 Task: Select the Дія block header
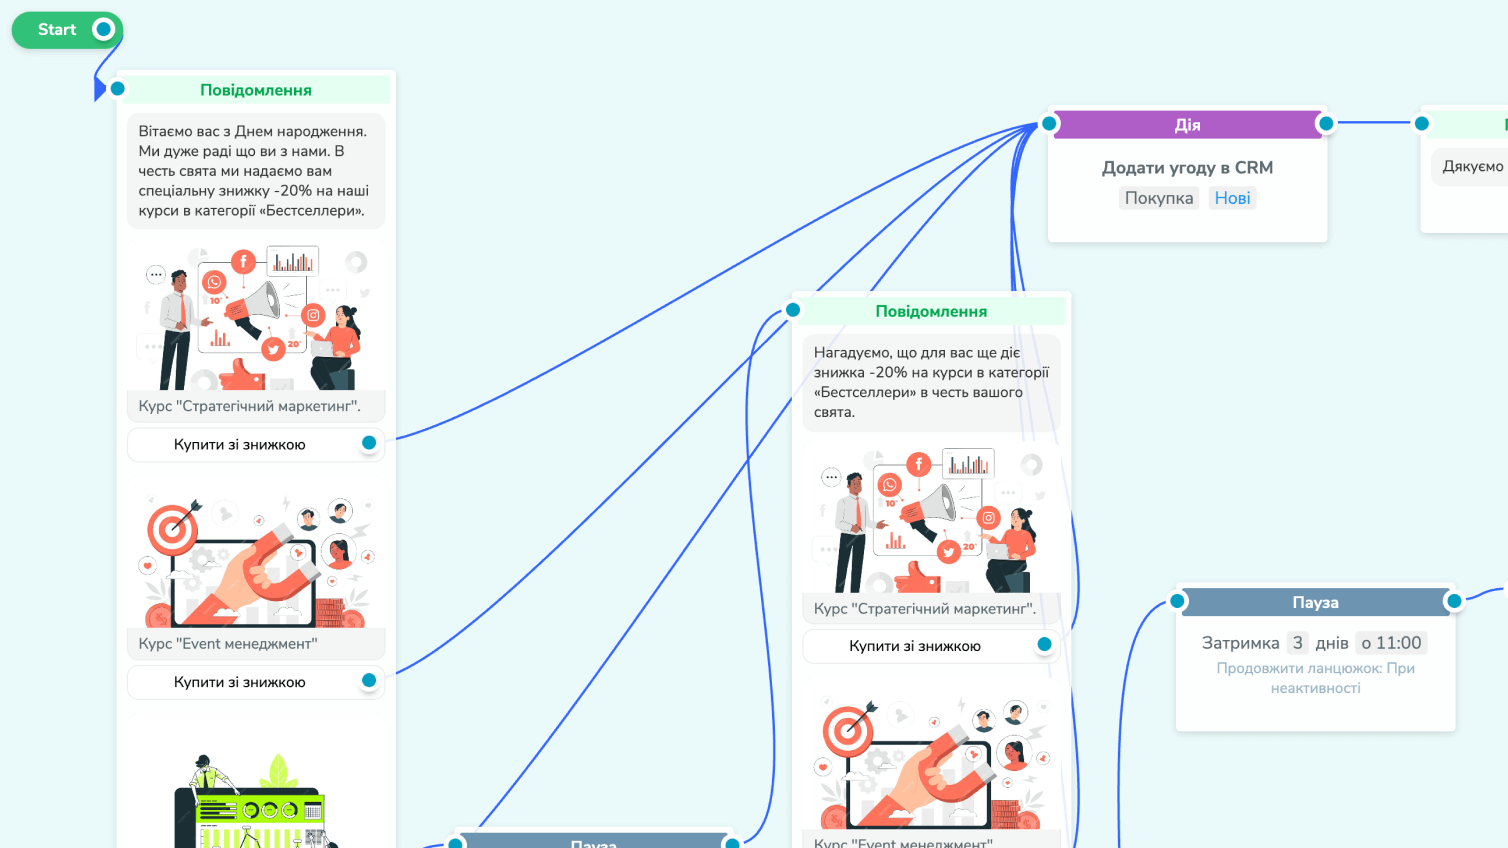tap(1188, 125)
